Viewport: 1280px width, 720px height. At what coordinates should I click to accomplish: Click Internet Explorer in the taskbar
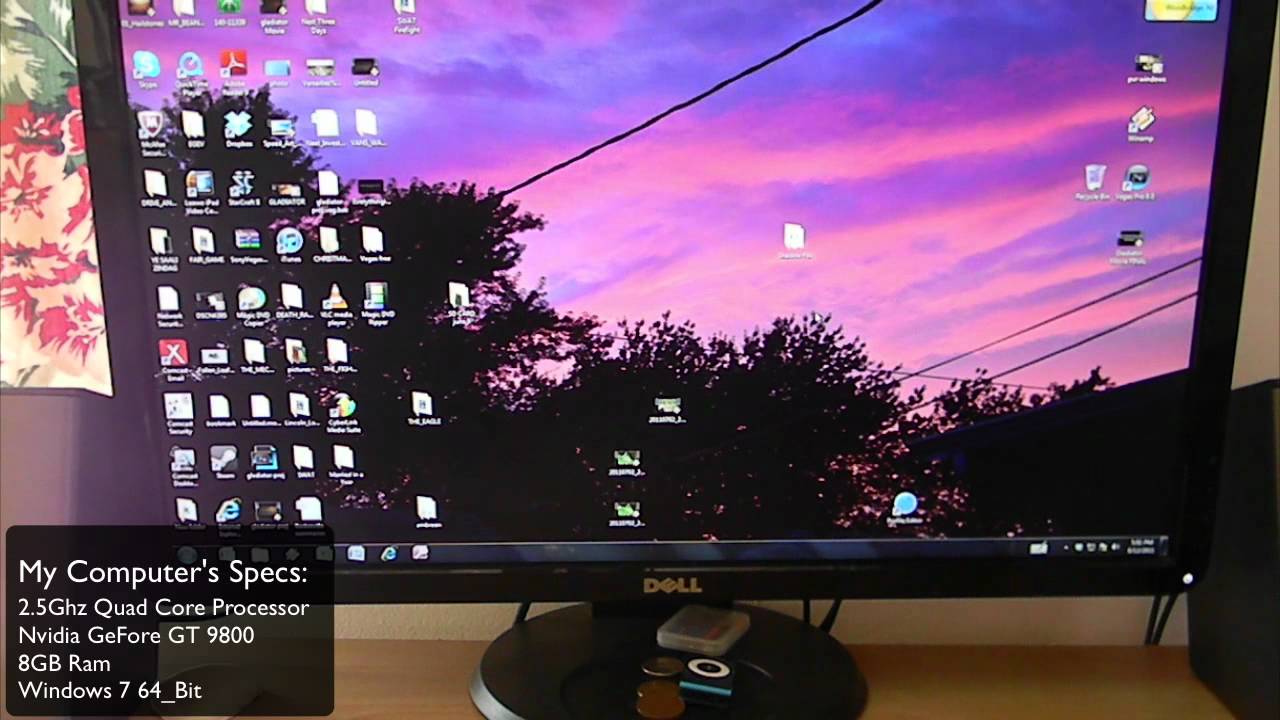[388, 553]
